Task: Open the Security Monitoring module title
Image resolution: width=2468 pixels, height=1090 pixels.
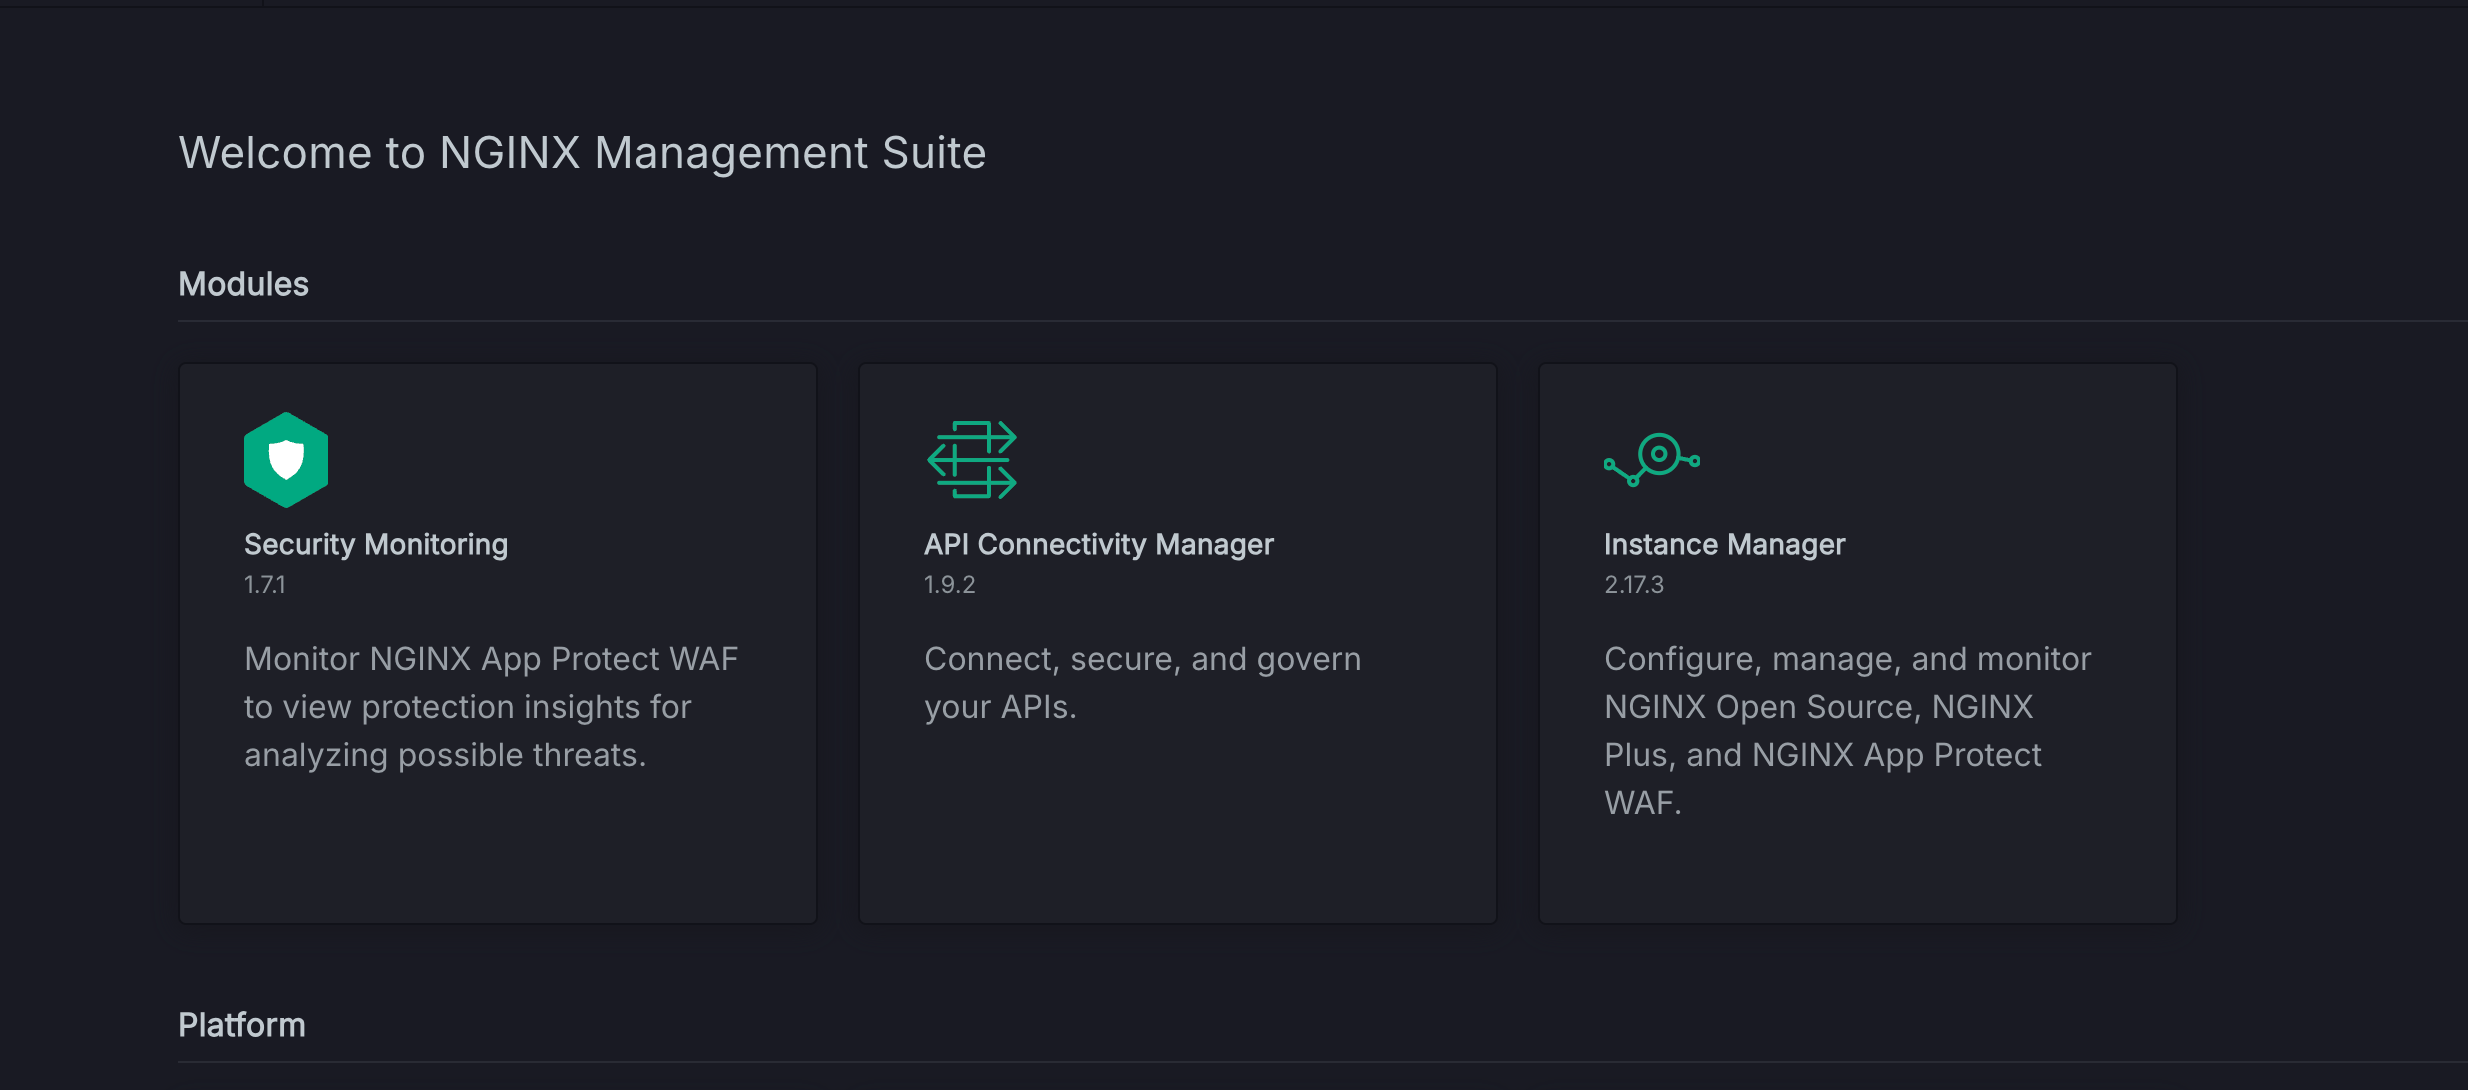Action: click(376, 544)
